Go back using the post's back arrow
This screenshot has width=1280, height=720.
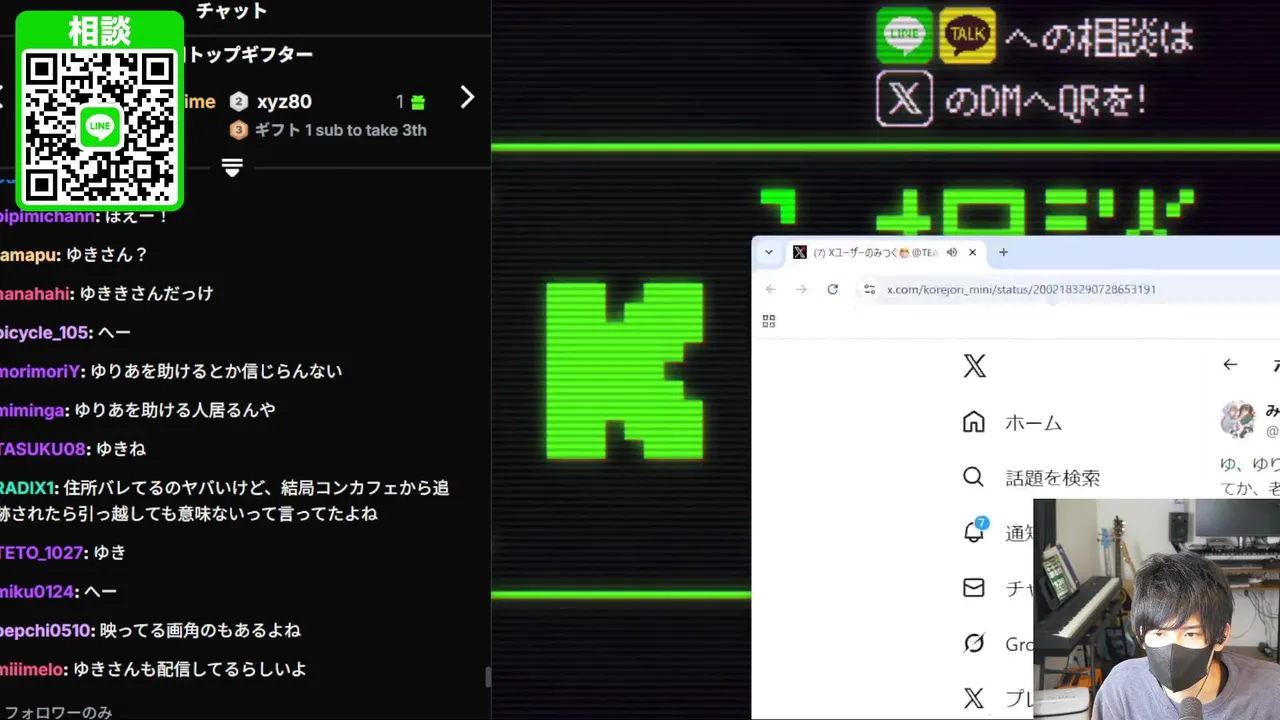pyautogui.click(x=1230, y=365)
